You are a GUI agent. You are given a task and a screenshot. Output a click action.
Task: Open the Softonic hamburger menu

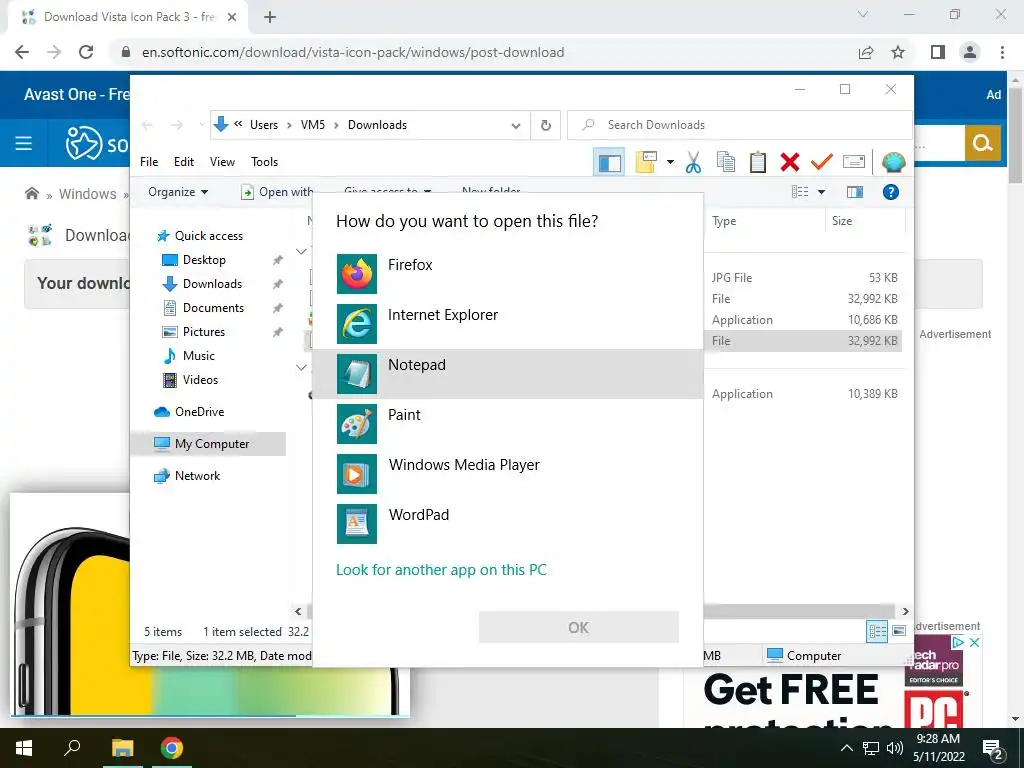(24, 143)
